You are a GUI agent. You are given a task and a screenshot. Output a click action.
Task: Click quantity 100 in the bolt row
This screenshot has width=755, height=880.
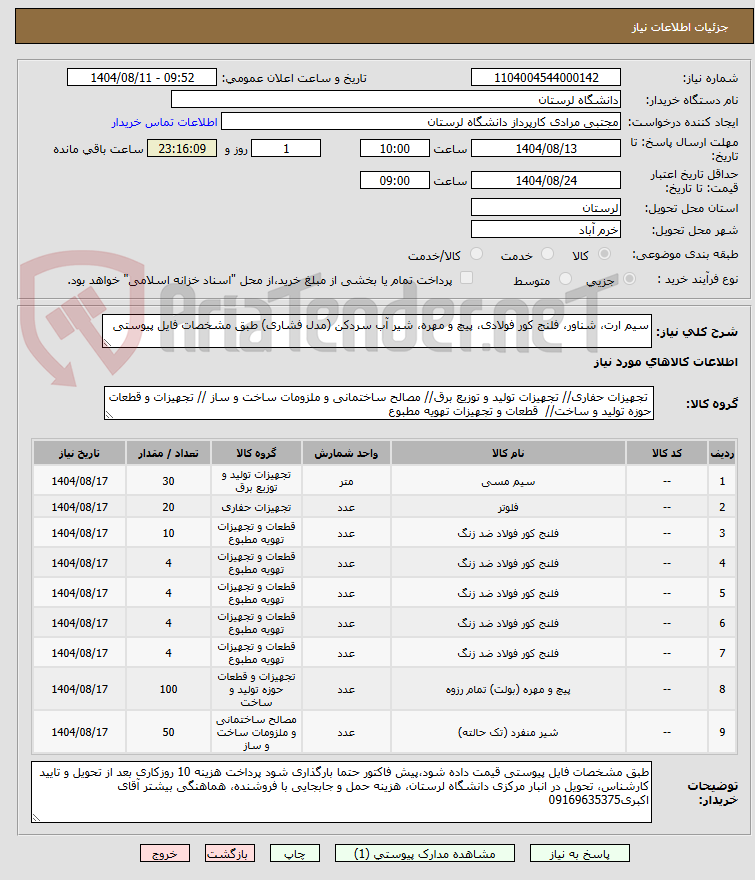pos(168,689)
